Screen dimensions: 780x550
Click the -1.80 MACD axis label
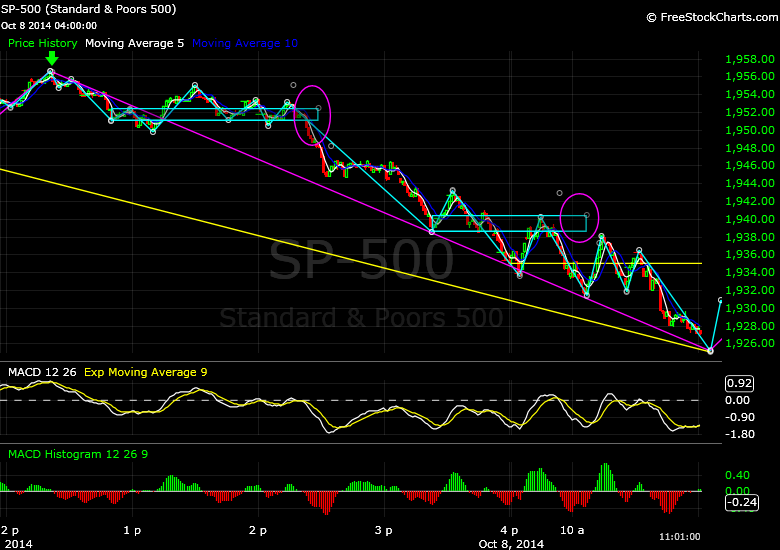click(740, 434)
